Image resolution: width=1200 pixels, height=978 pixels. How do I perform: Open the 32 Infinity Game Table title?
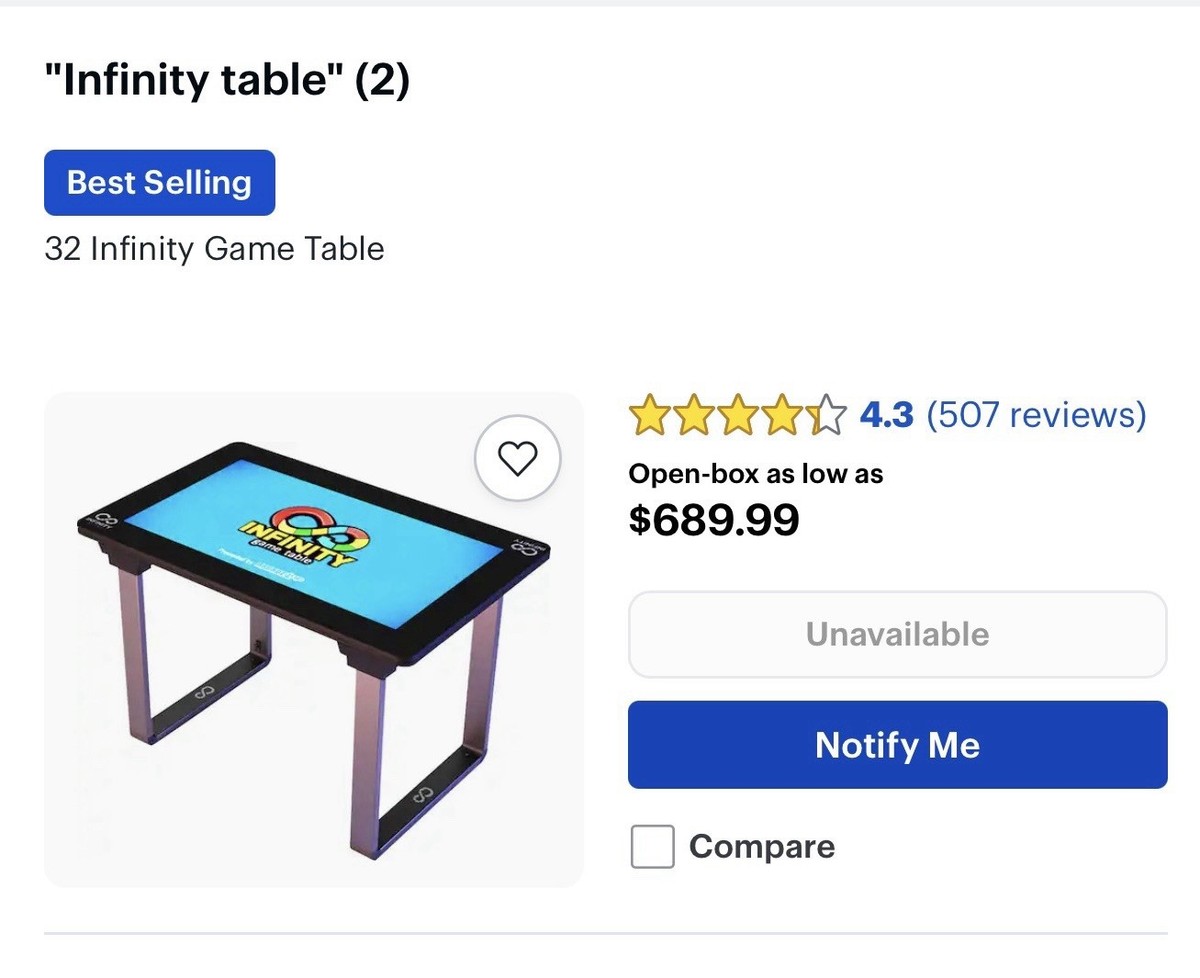coord(214,248)
